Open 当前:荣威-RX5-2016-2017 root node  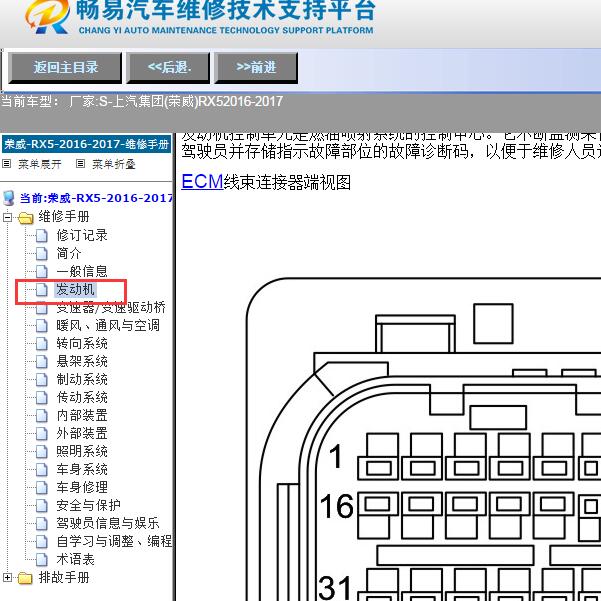point(96,198)
